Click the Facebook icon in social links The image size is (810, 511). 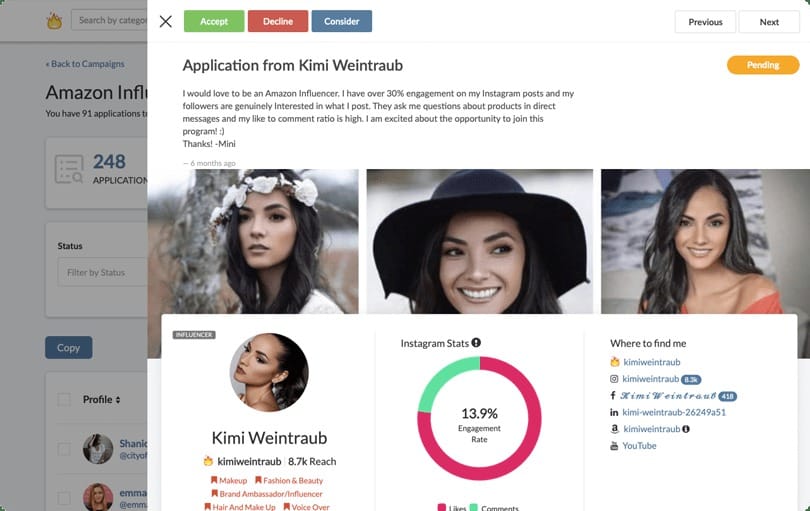tap(615, 396)
